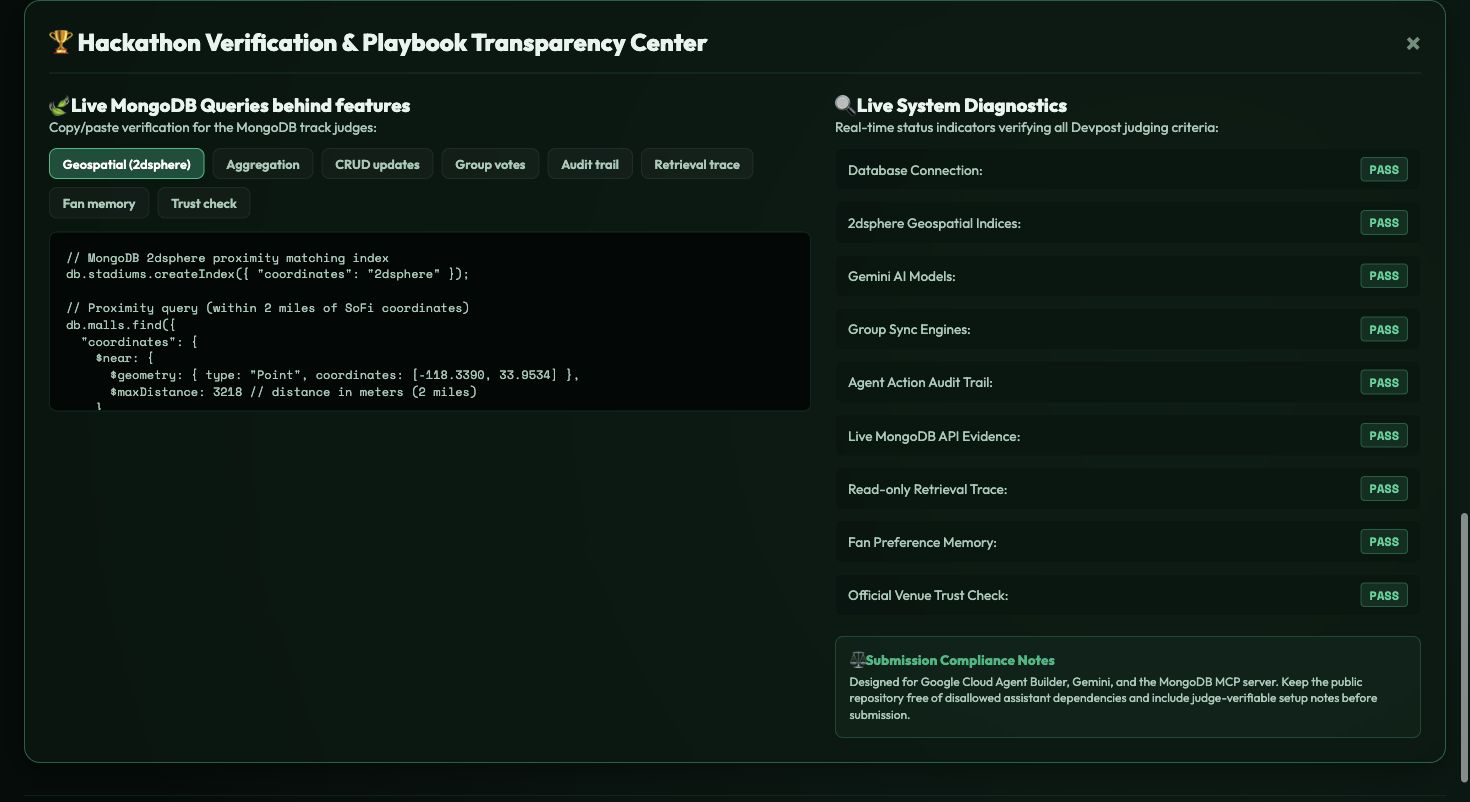The height and width of the screenshot is (802, 1470).
Task: Click the PASS badge for Read-only Retrieval Trace
Action: pos(1384,489)
